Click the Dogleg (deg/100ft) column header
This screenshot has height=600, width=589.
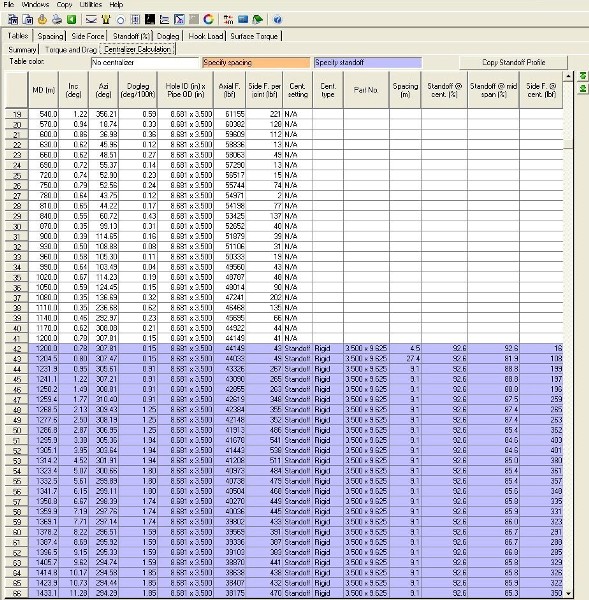coord(138,90)
